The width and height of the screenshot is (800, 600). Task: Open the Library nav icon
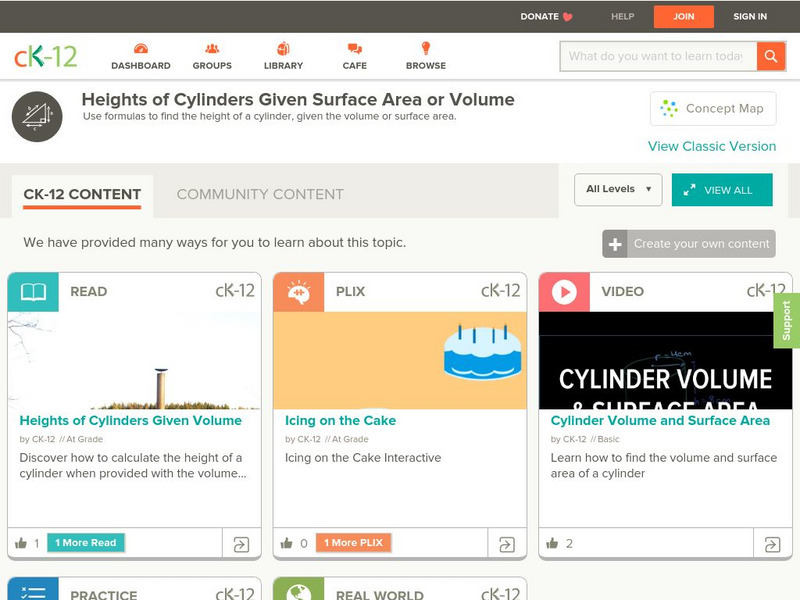[x=283, y=49]
